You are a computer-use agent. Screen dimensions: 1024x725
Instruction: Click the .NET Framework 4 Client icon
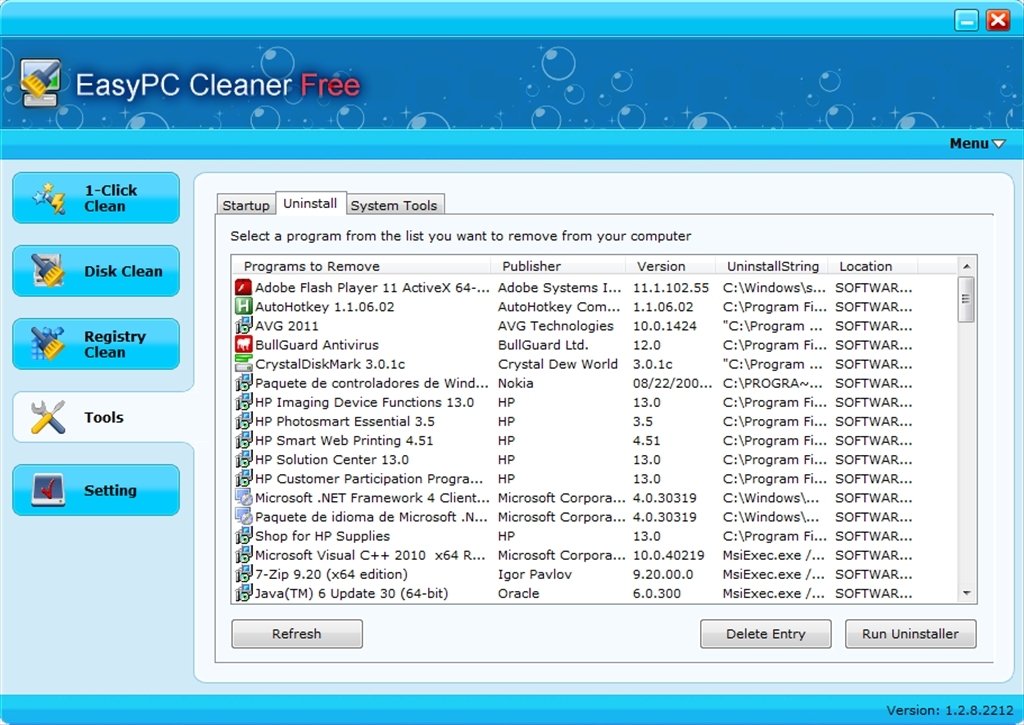coord(244,497)
